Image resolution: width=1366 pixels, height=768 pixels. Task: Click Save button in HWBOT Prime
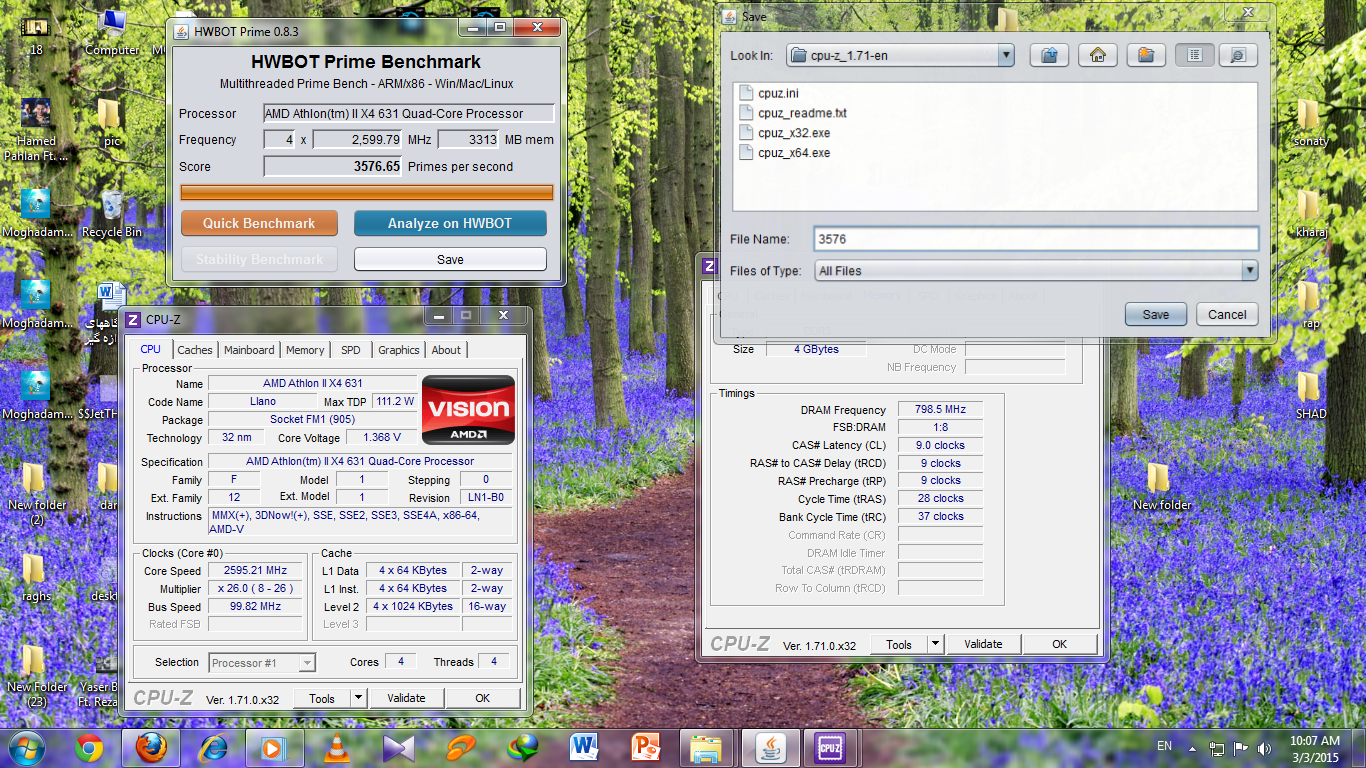coord(450,259)
